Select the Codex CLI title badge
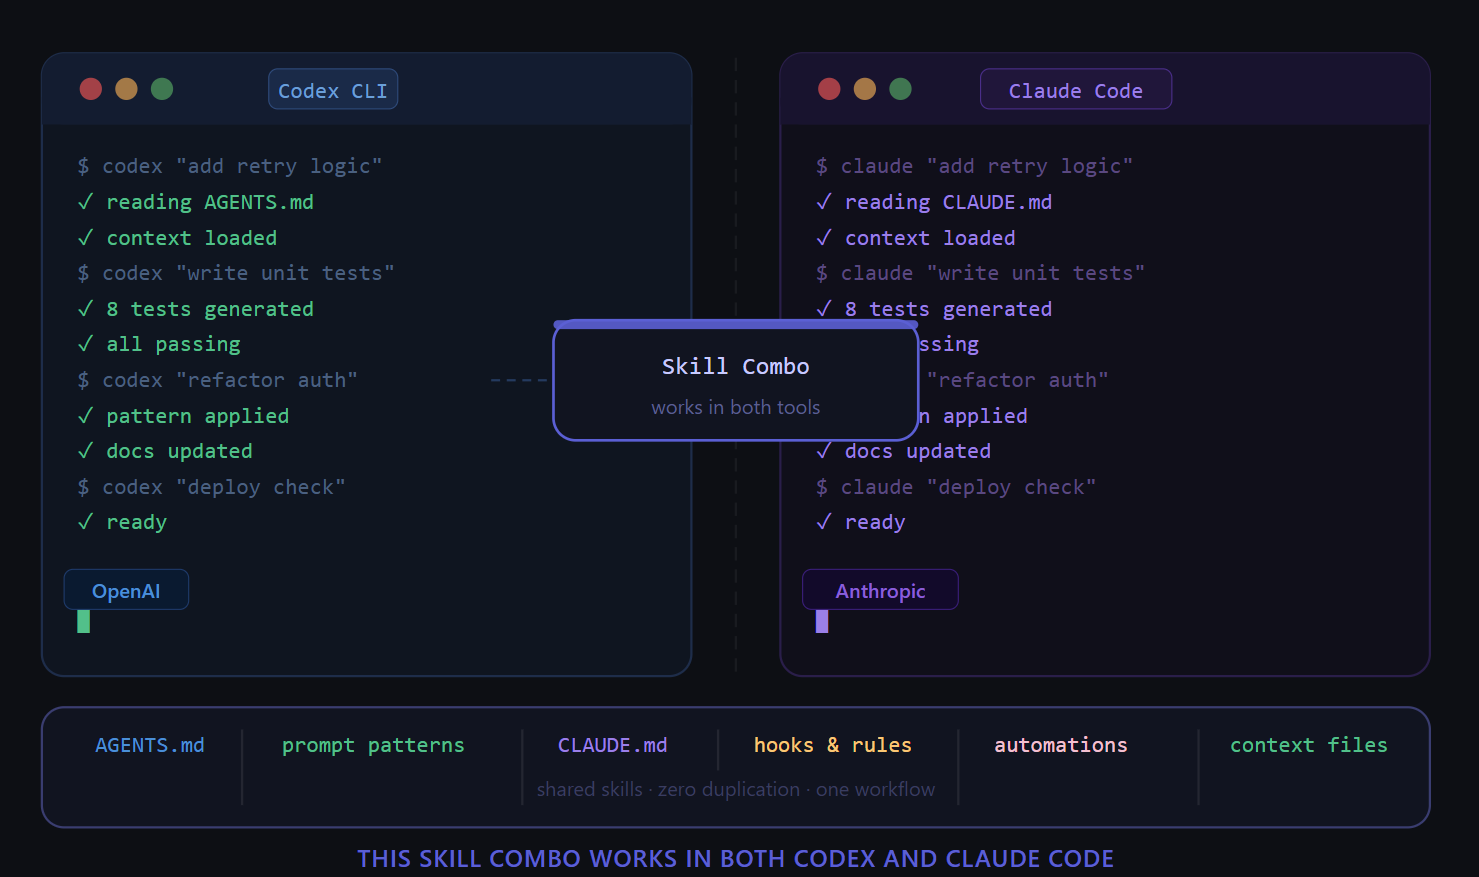Screen dimensions: 1479x877 333,90
